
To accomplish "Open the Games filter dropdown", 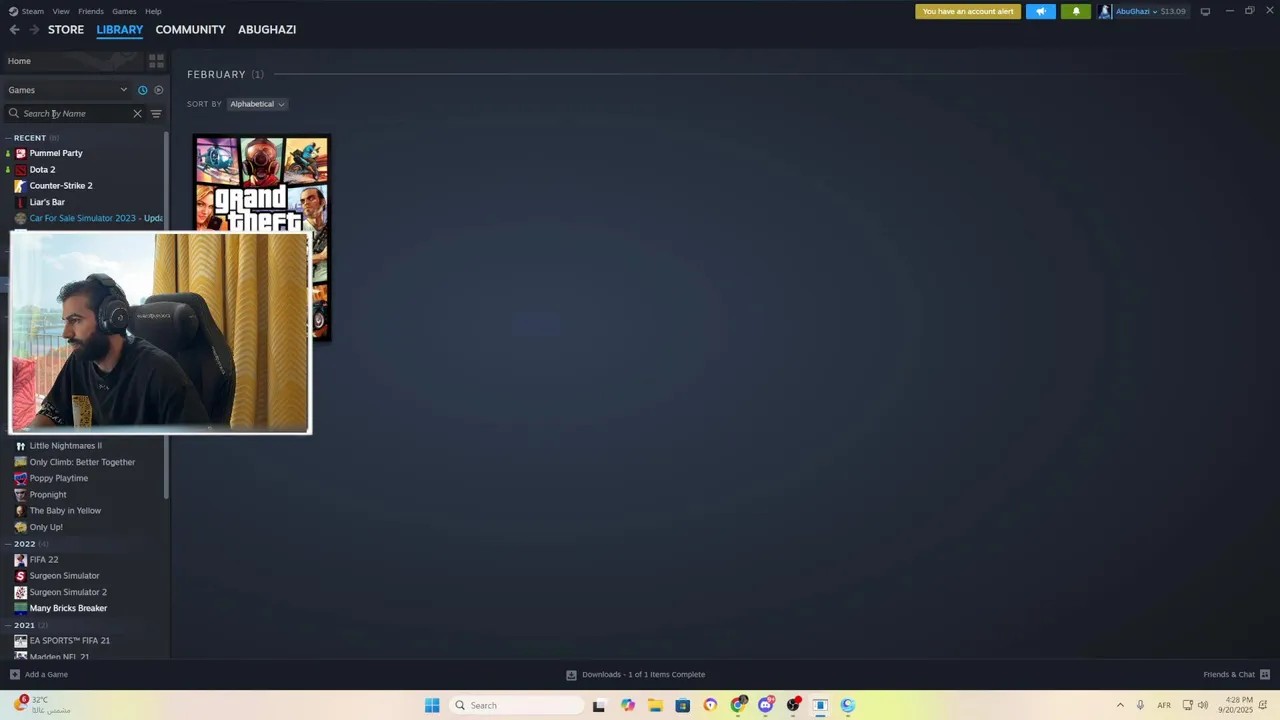I will pyautogui.click(x=68, y=90).
